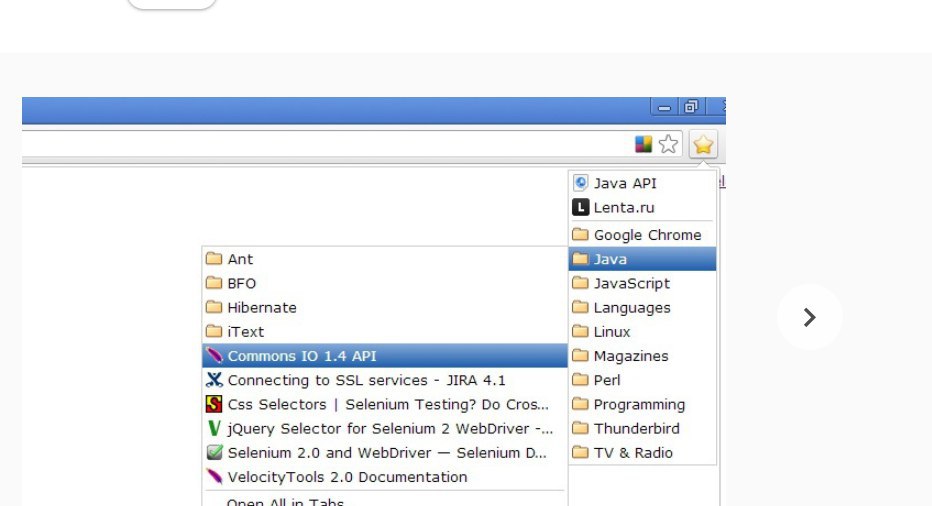Expand the Languages bookmark folder
932x506 pixels.
[x=643, y=308]
